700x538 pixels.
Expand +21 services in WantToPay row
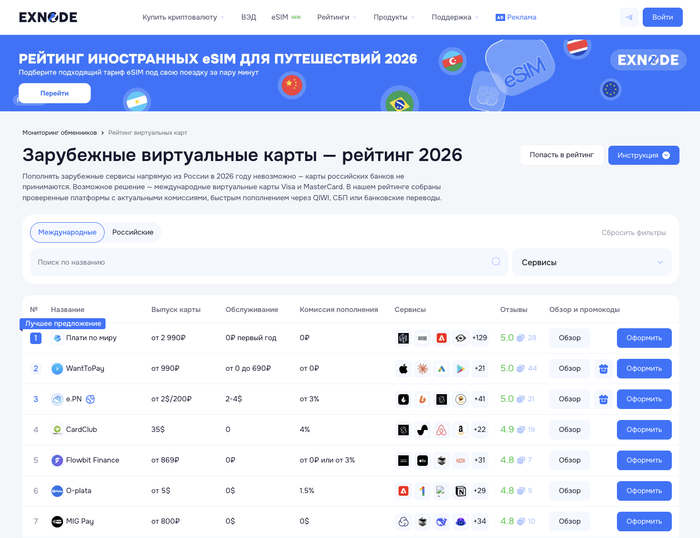[479, 369]
